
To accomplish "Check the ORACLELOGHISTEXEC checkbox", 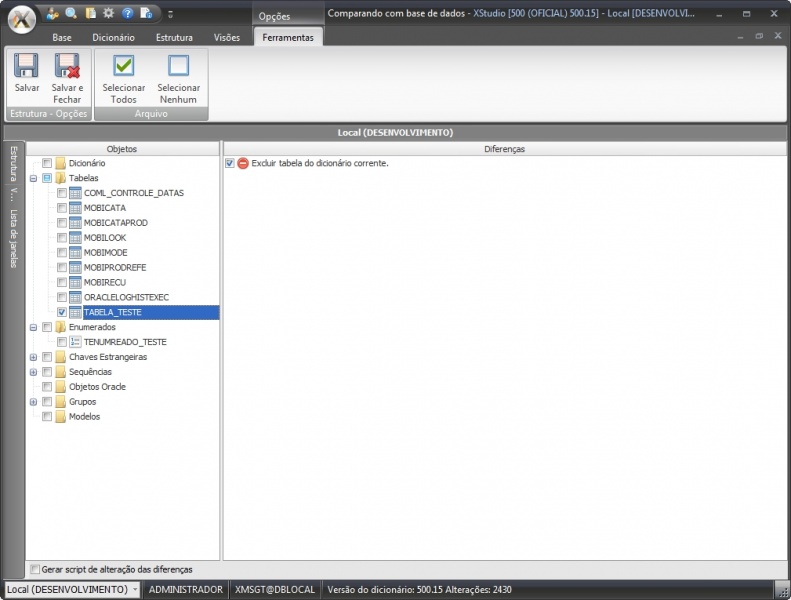I will tap(62, 297).
